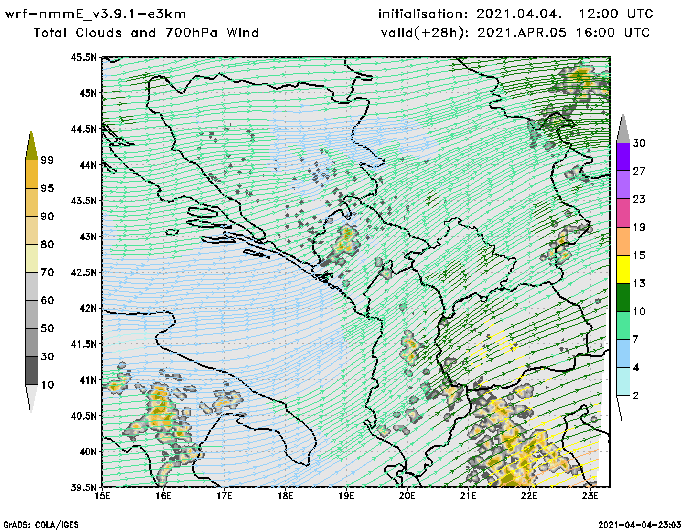The width and height of the screenshot is (700, 530).
Task: Click the 16E longitude label
Action: 163,496
